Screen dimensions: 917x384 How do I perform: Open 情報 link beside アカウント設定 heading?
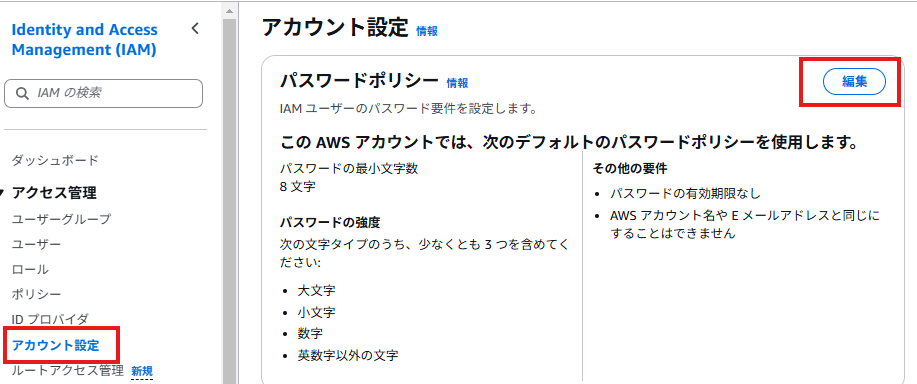click(x=427, y=31)
